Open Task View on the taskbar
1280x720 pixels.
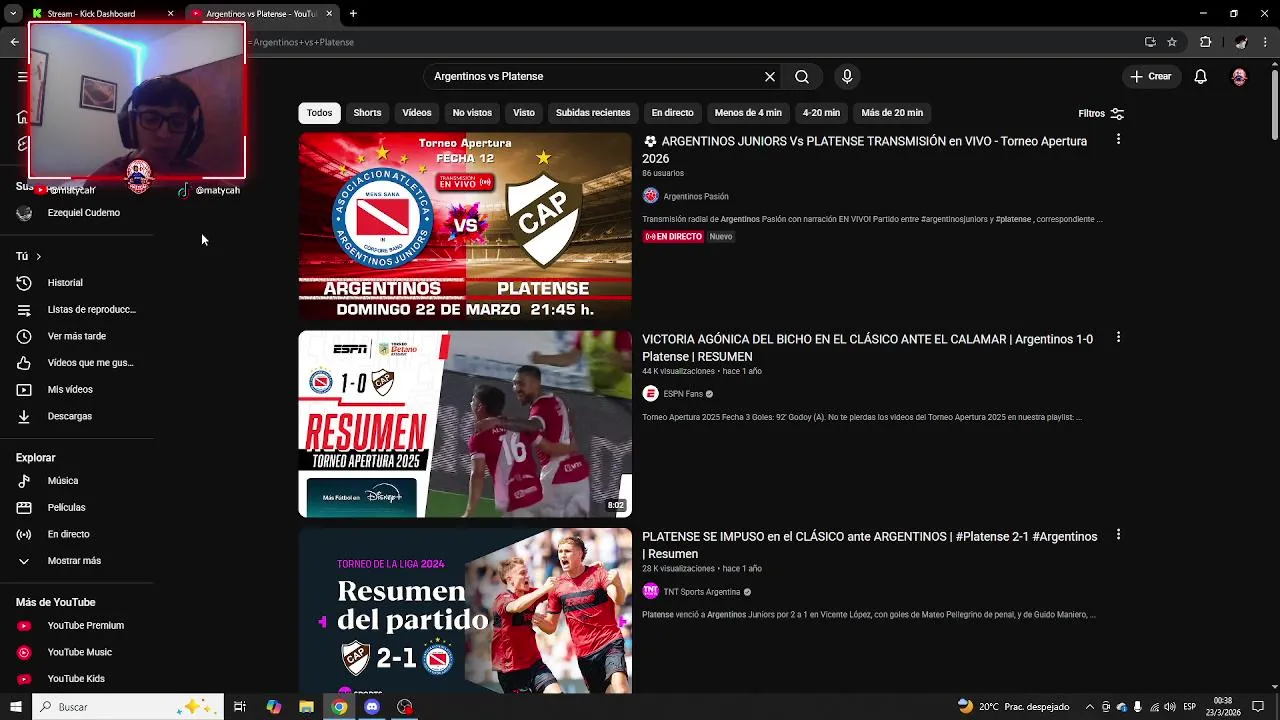(240, 707)
